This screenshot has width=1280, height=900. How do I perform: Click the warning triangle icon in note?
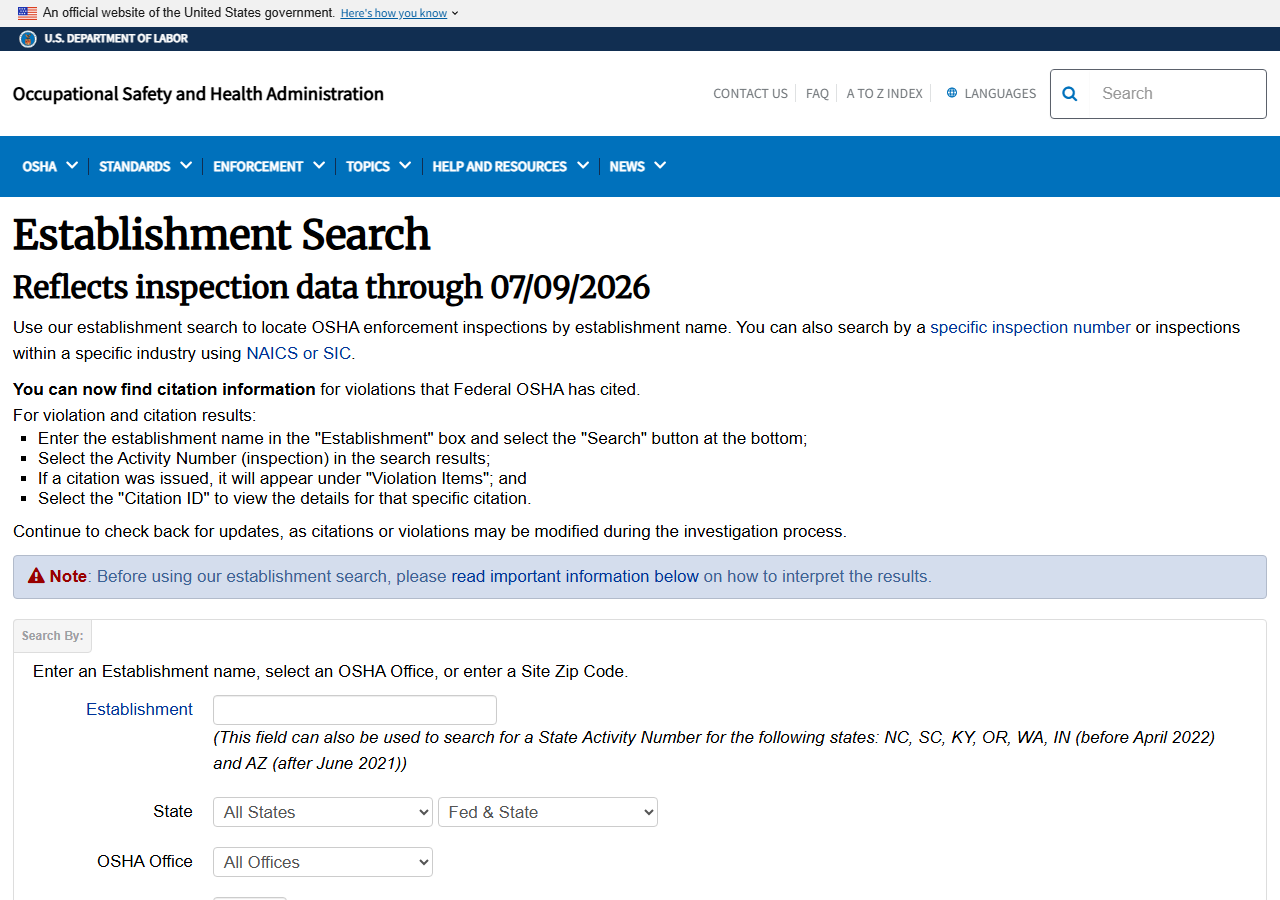pyautogui.click(x=36, y=576)
